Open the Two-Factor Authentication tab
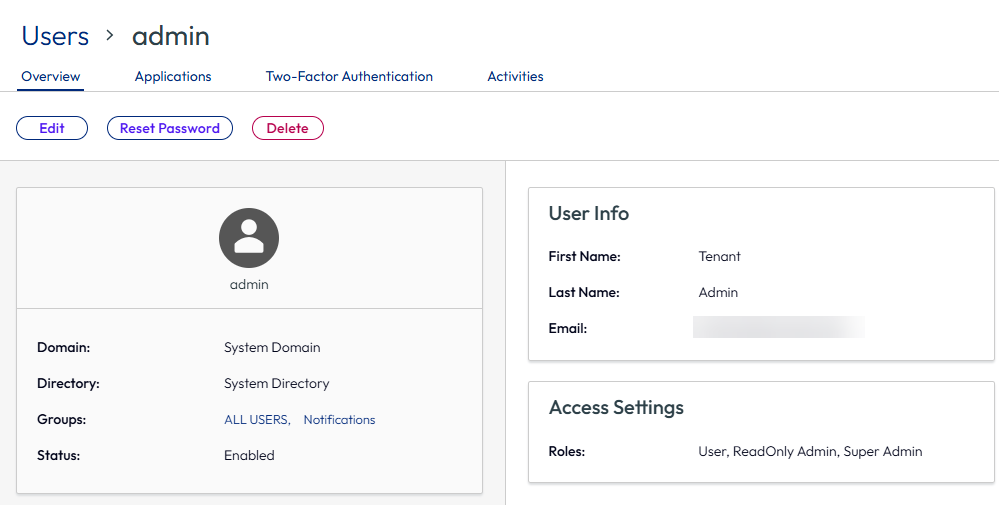The width and height of the screenshot is (999, 505). [349, 76]
